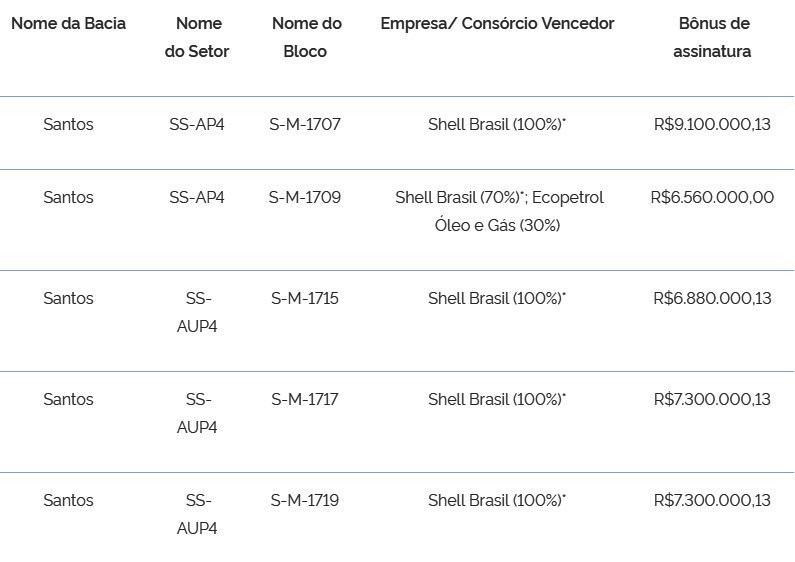Select block cell S-M-1709
This screenshot has height=562, width=795.
[x=305, y=197]
